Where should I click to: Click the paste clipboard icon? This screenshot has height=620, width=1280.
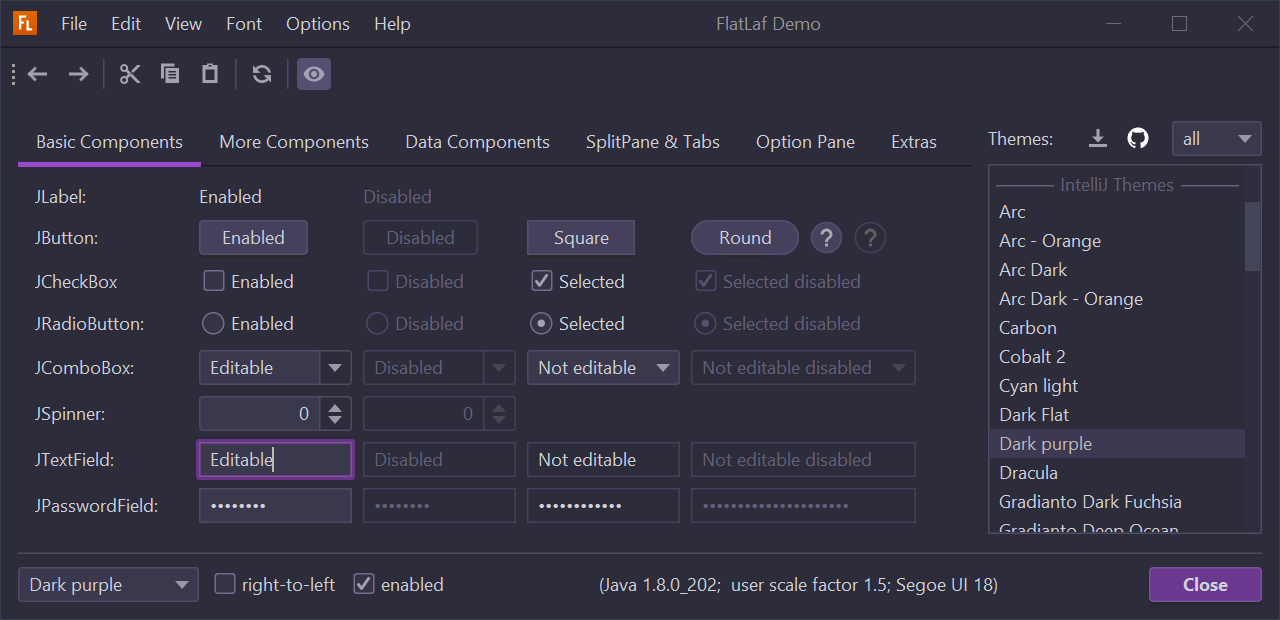(x=210, y=74)
